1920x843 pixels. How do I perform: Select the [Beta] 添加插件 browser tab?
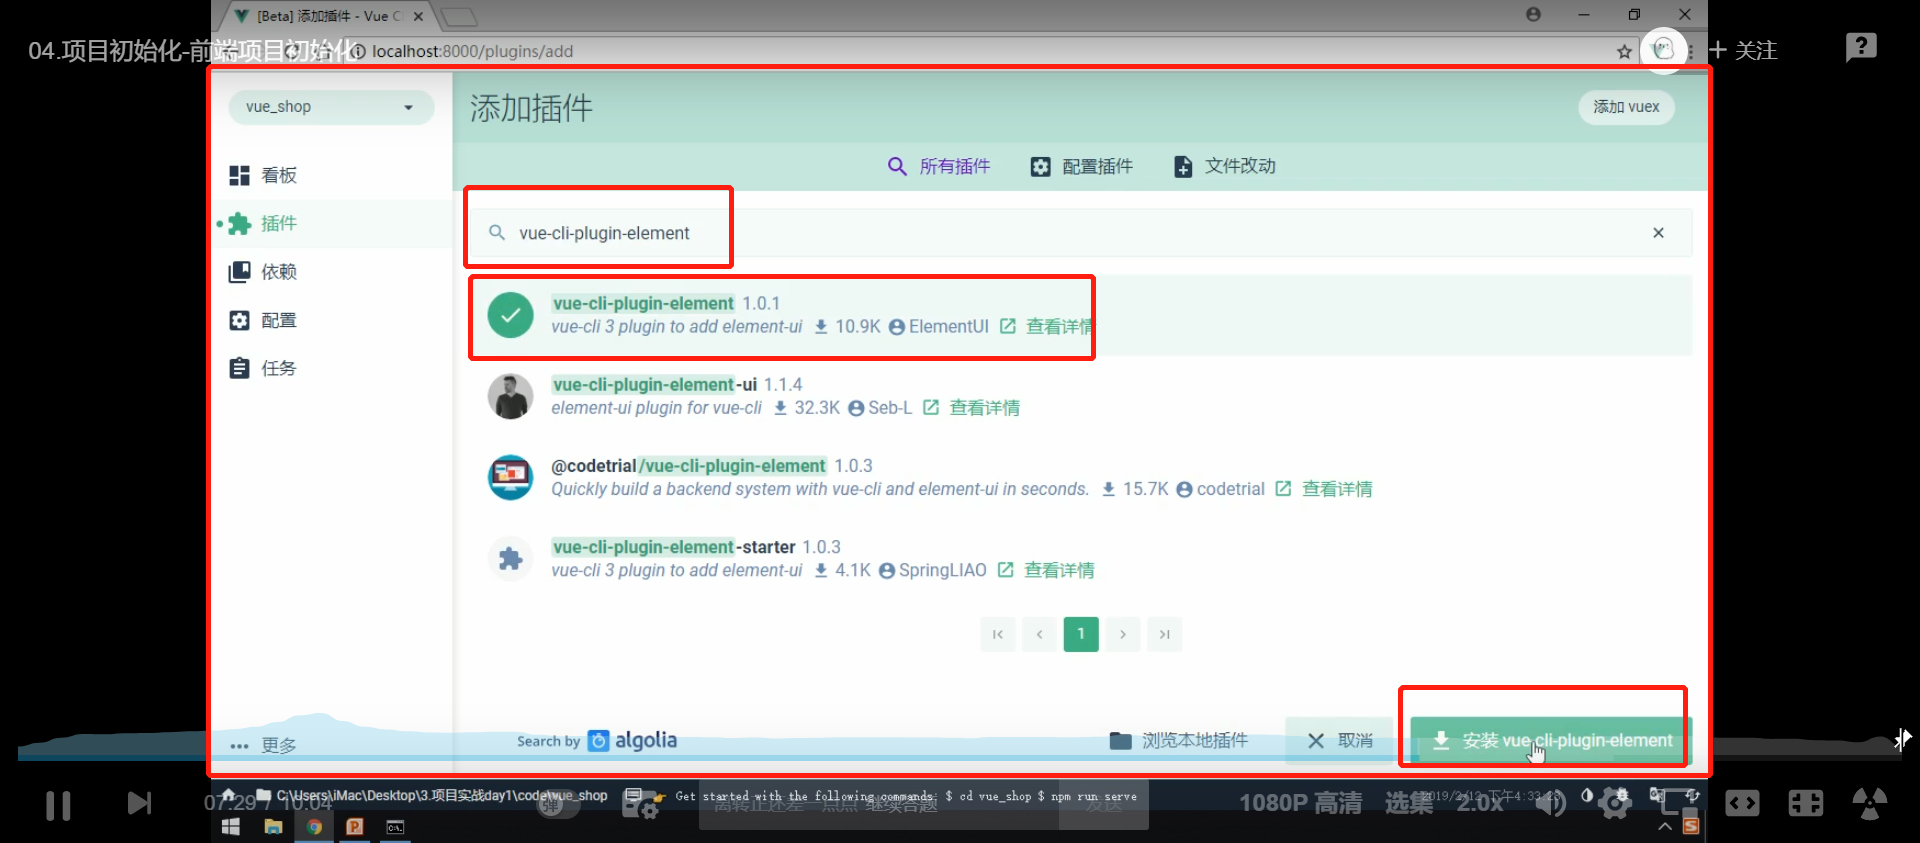[328, 16]
